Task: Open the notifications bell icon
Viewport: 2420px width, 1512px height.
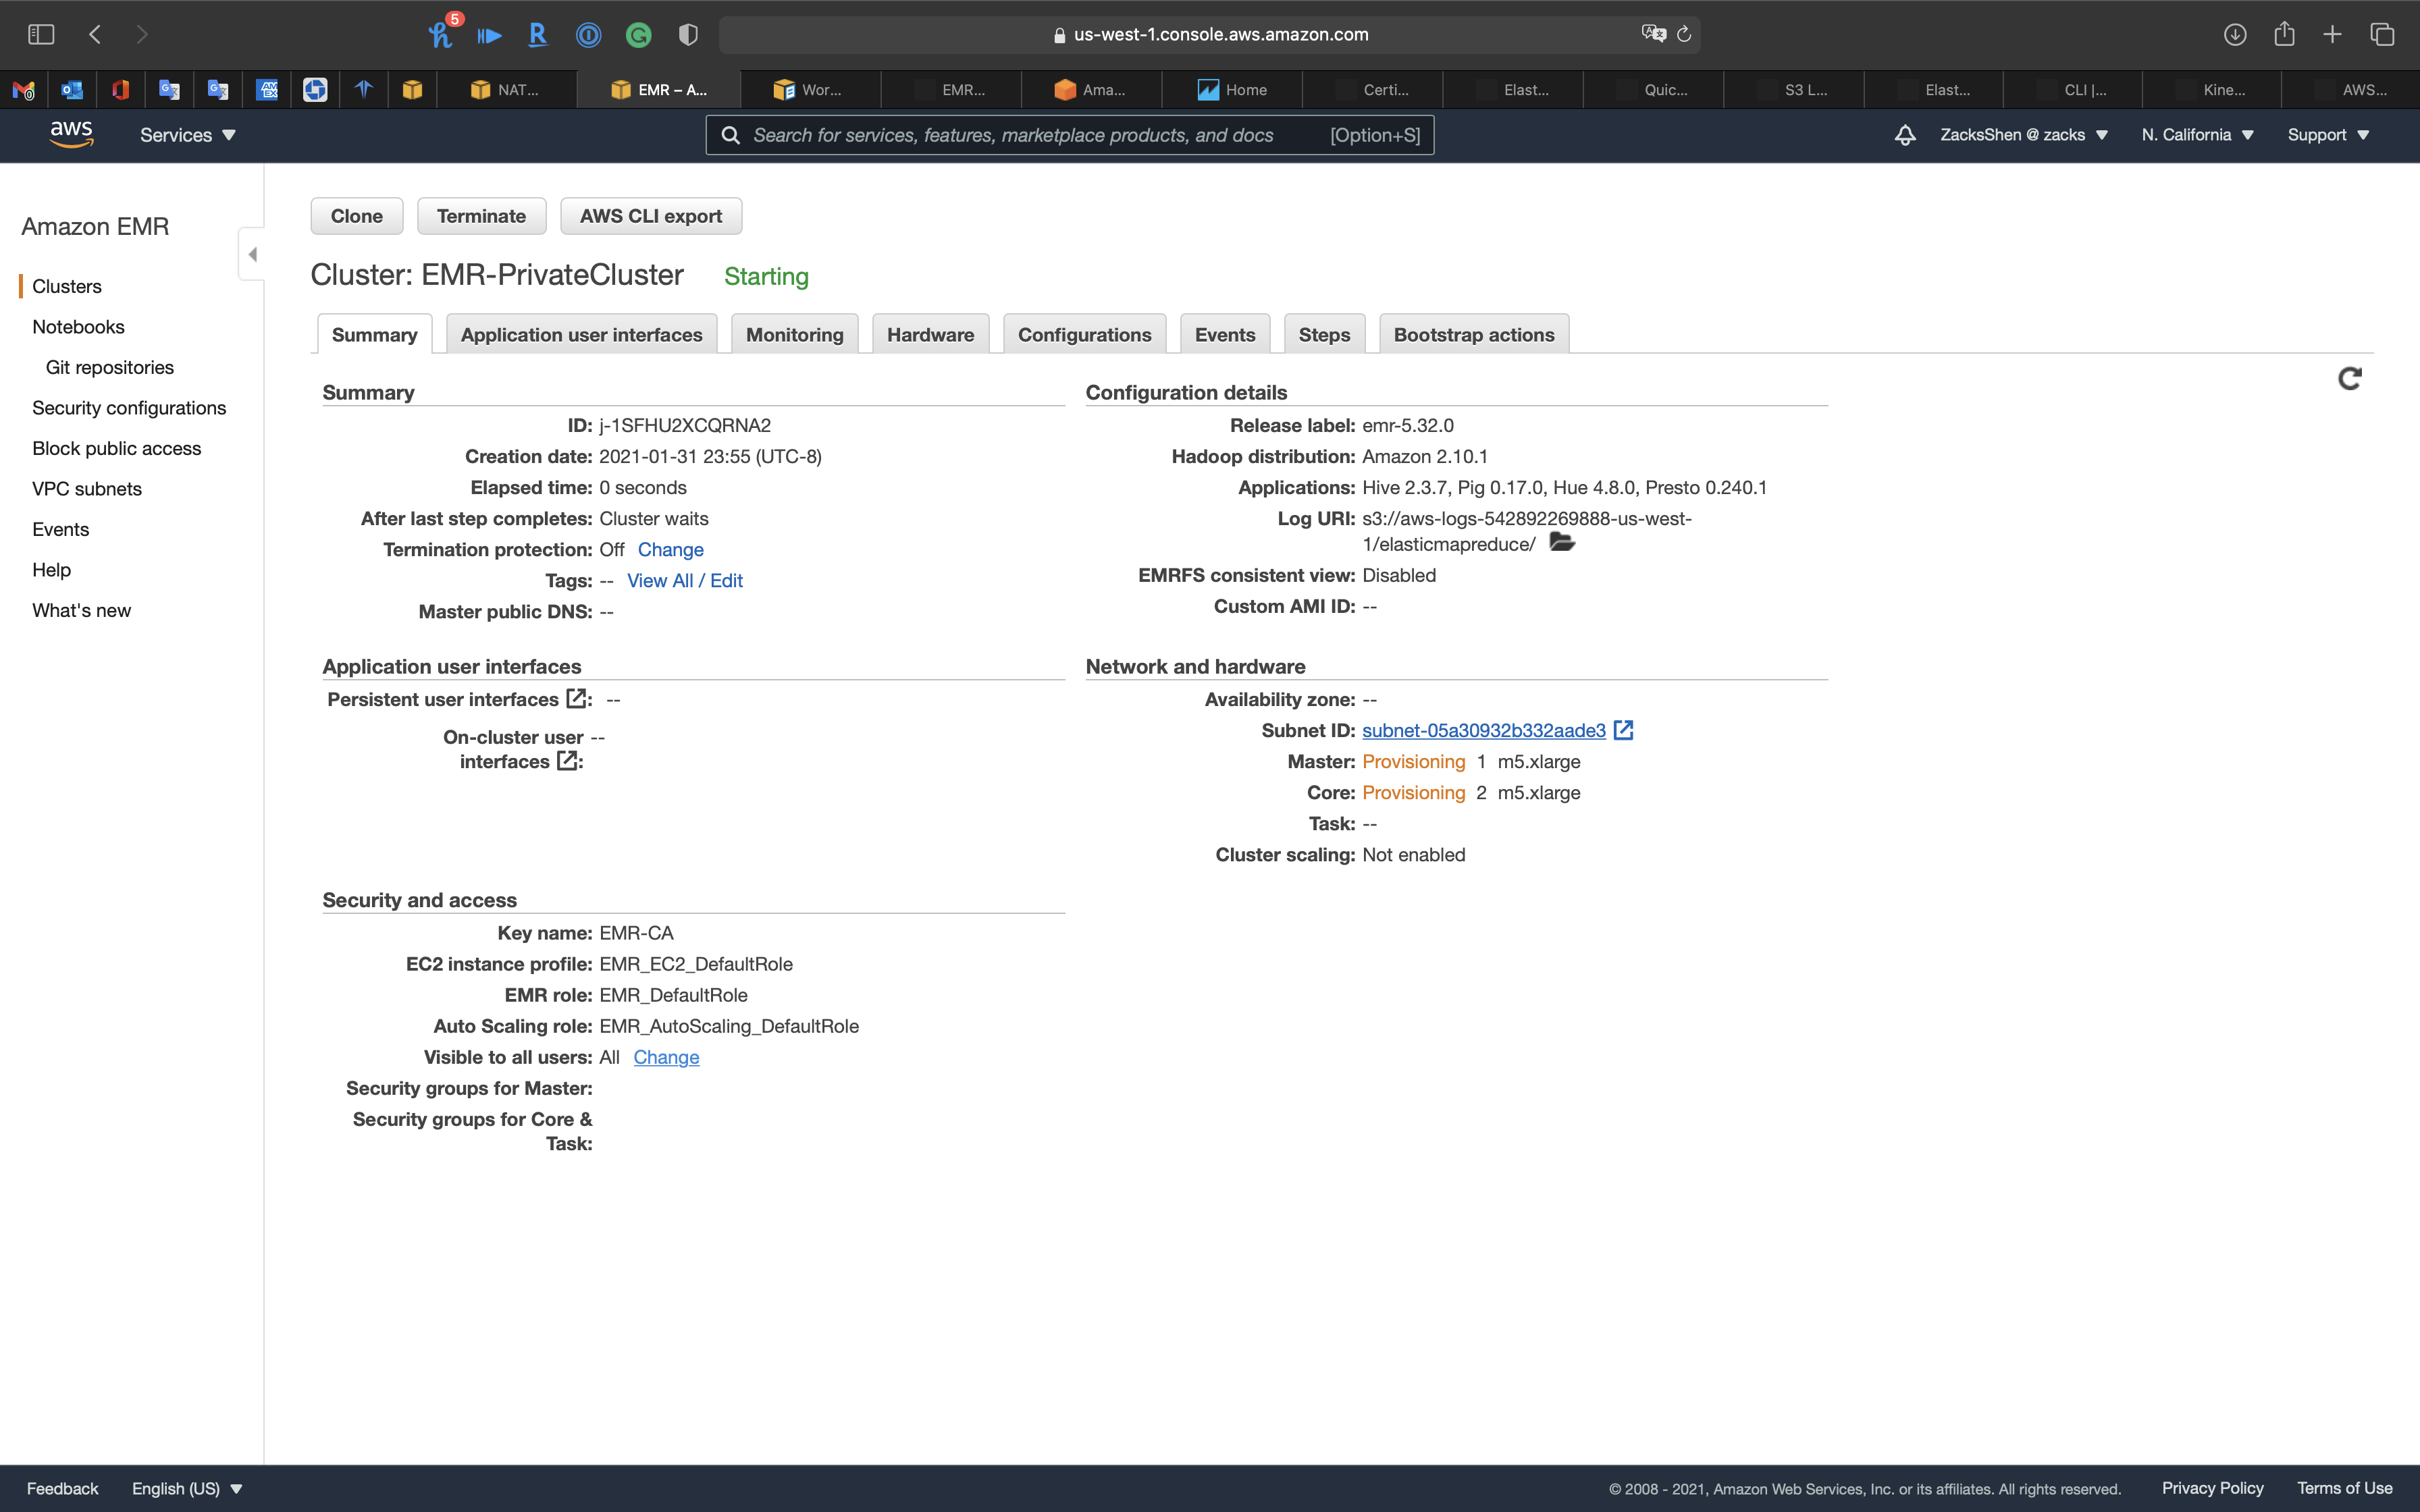Action: (x=1905, y=135)
